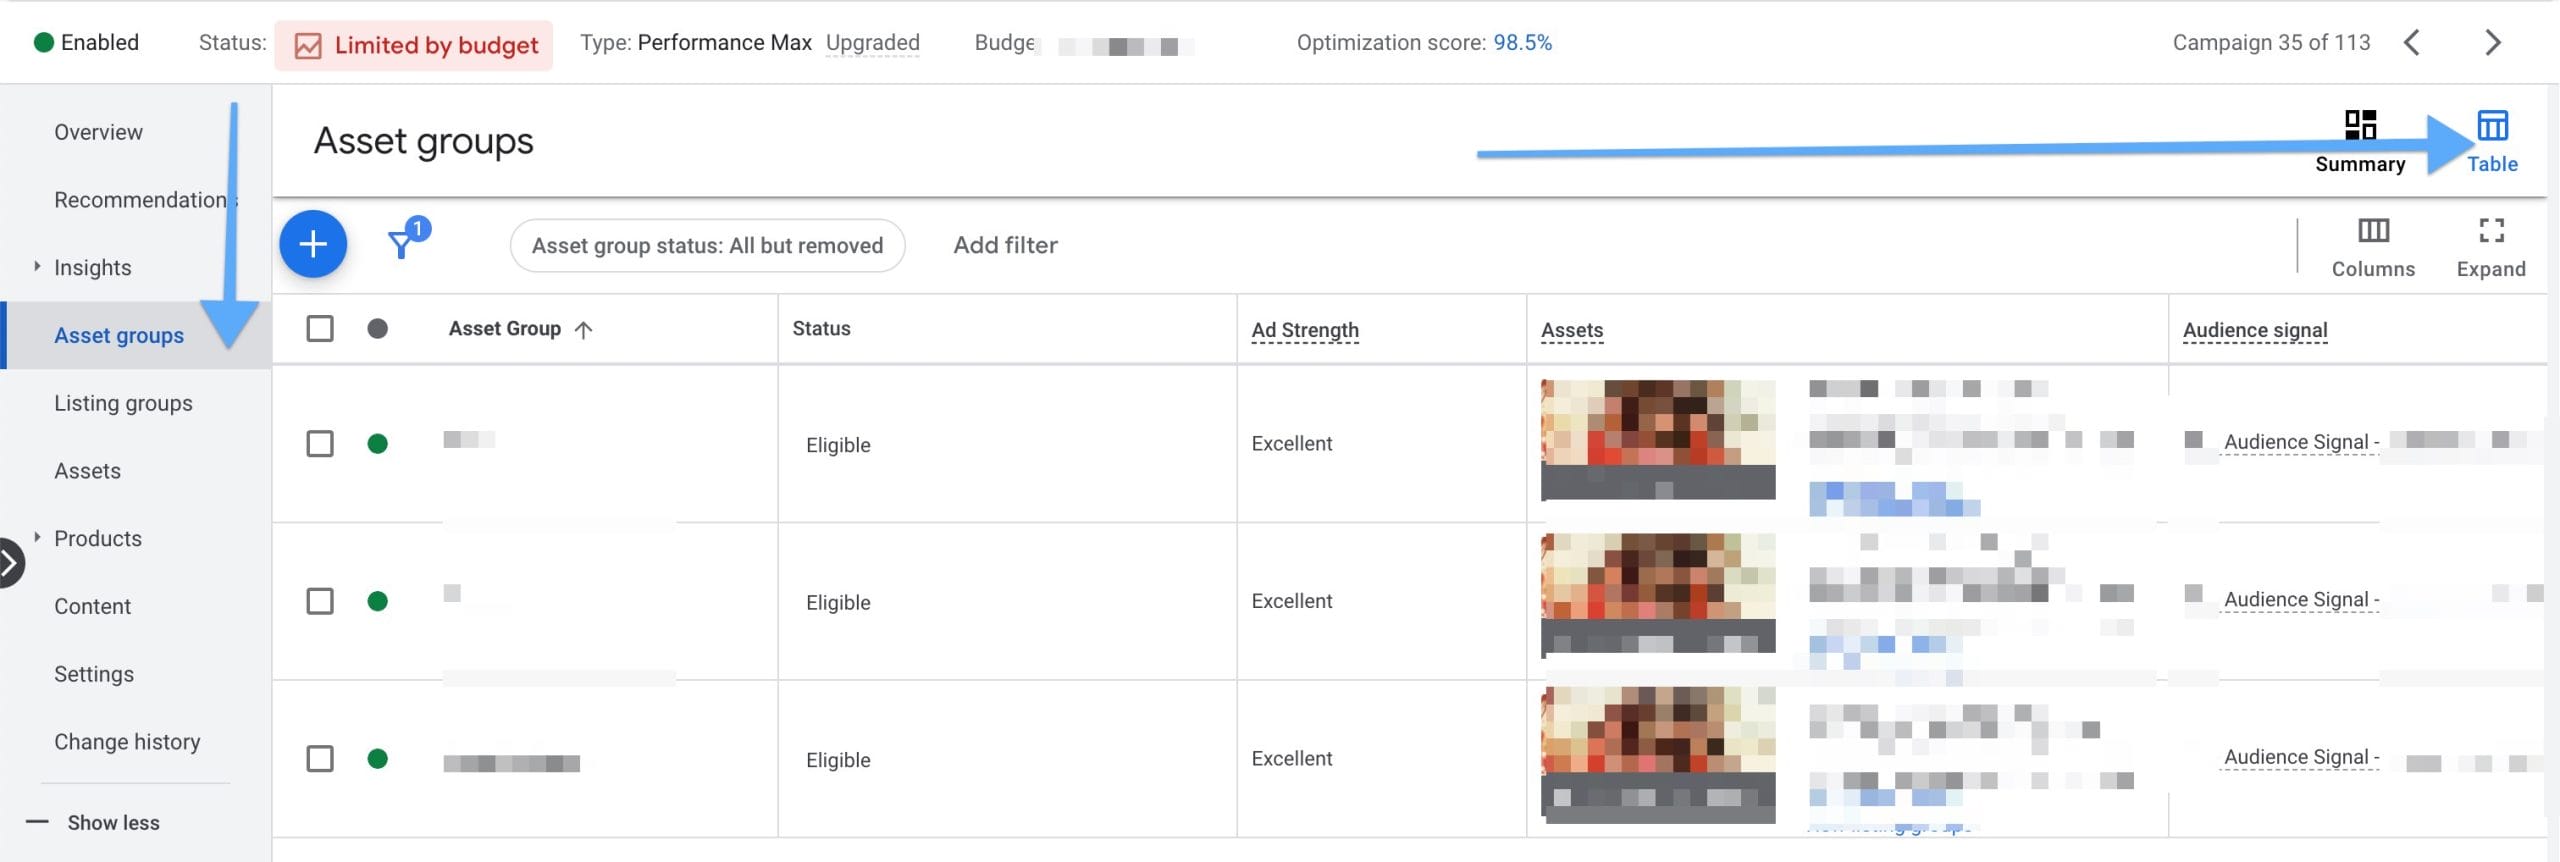The image size is (2560, 862).
Task: Go to the previous campaign arrow
Action: coord(2412,43)
